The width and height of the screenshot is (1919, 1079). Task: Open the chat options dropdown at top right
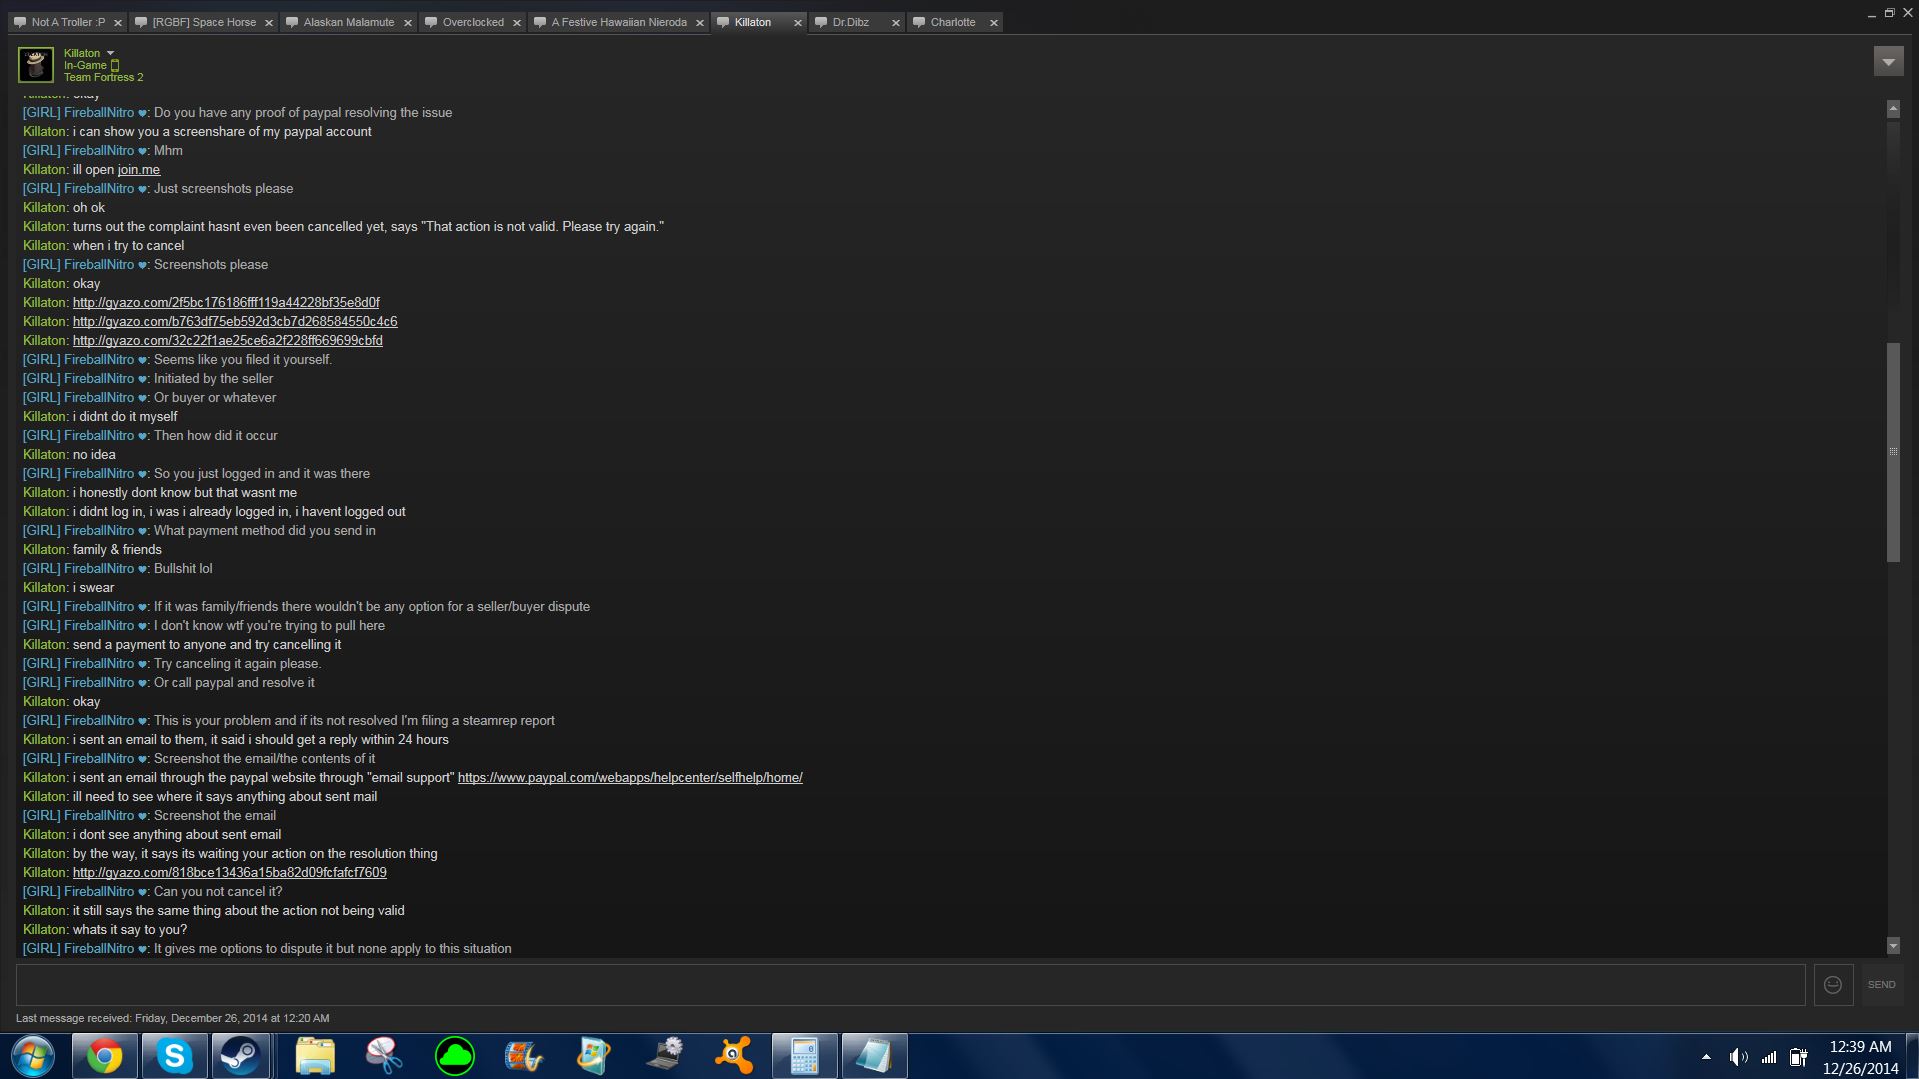click(x=1888, y=62)
